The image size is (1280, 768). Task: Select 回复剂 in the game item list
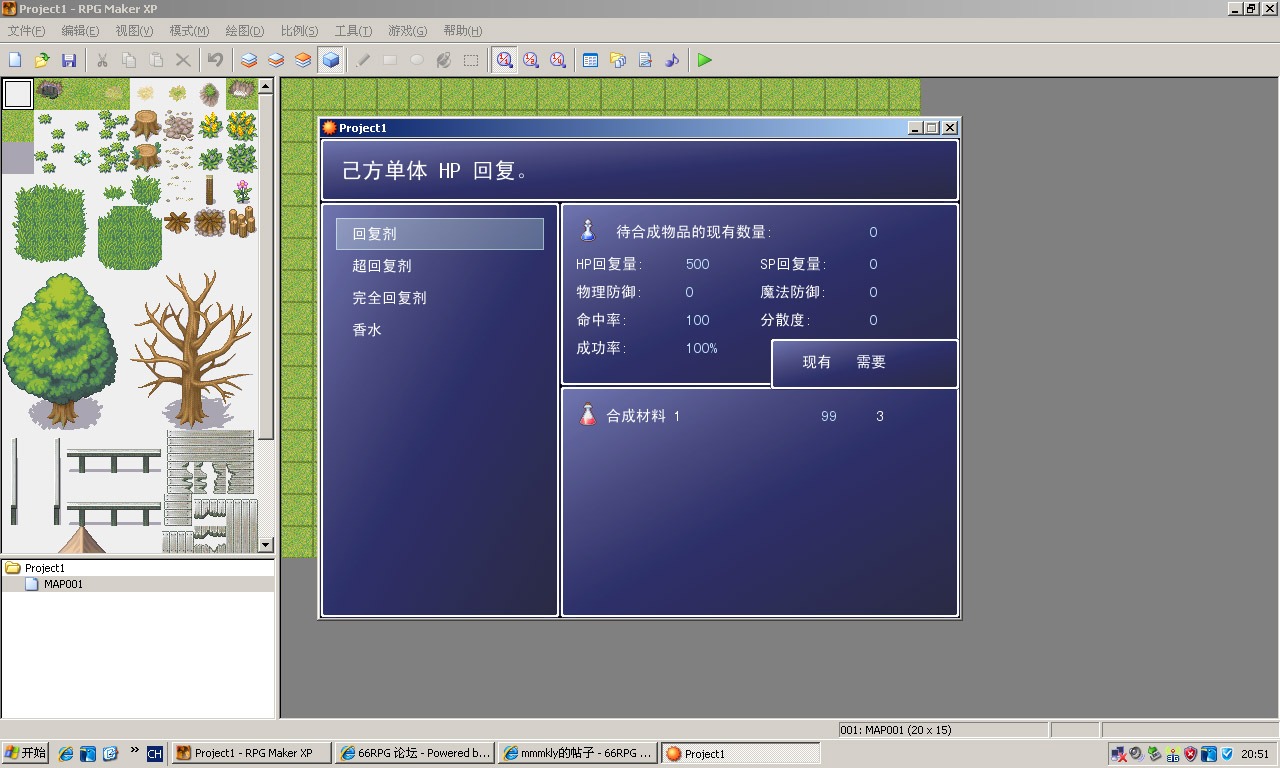pyautogui.click(x=440, y=234)
